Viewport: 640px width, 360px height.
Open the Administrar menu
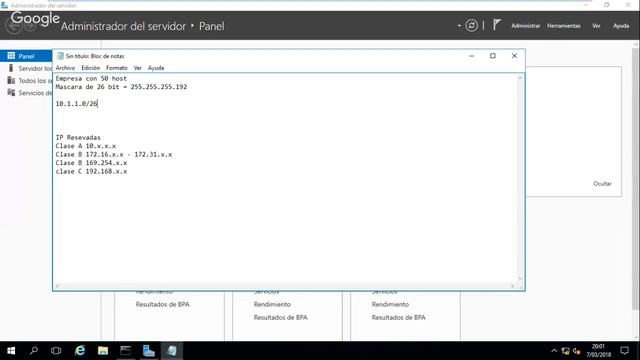tap(525, 26)
